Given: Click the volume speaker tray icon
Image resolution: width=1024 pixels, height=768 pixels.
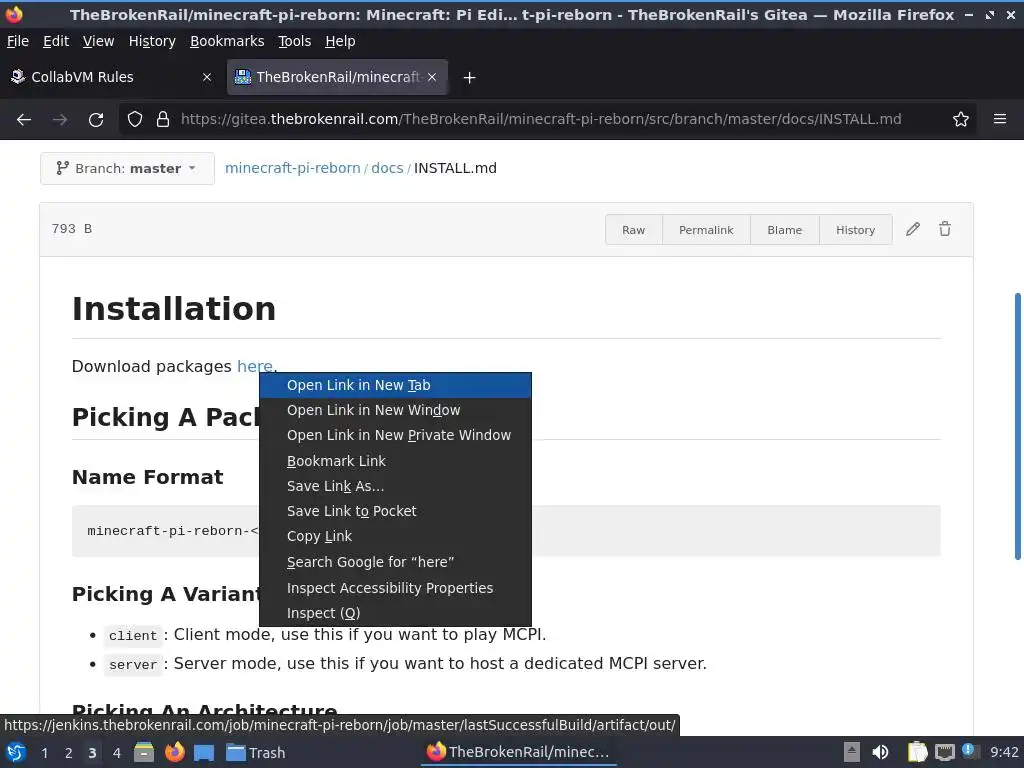Looking at the screenshot, I should click(x=880, y=752).
